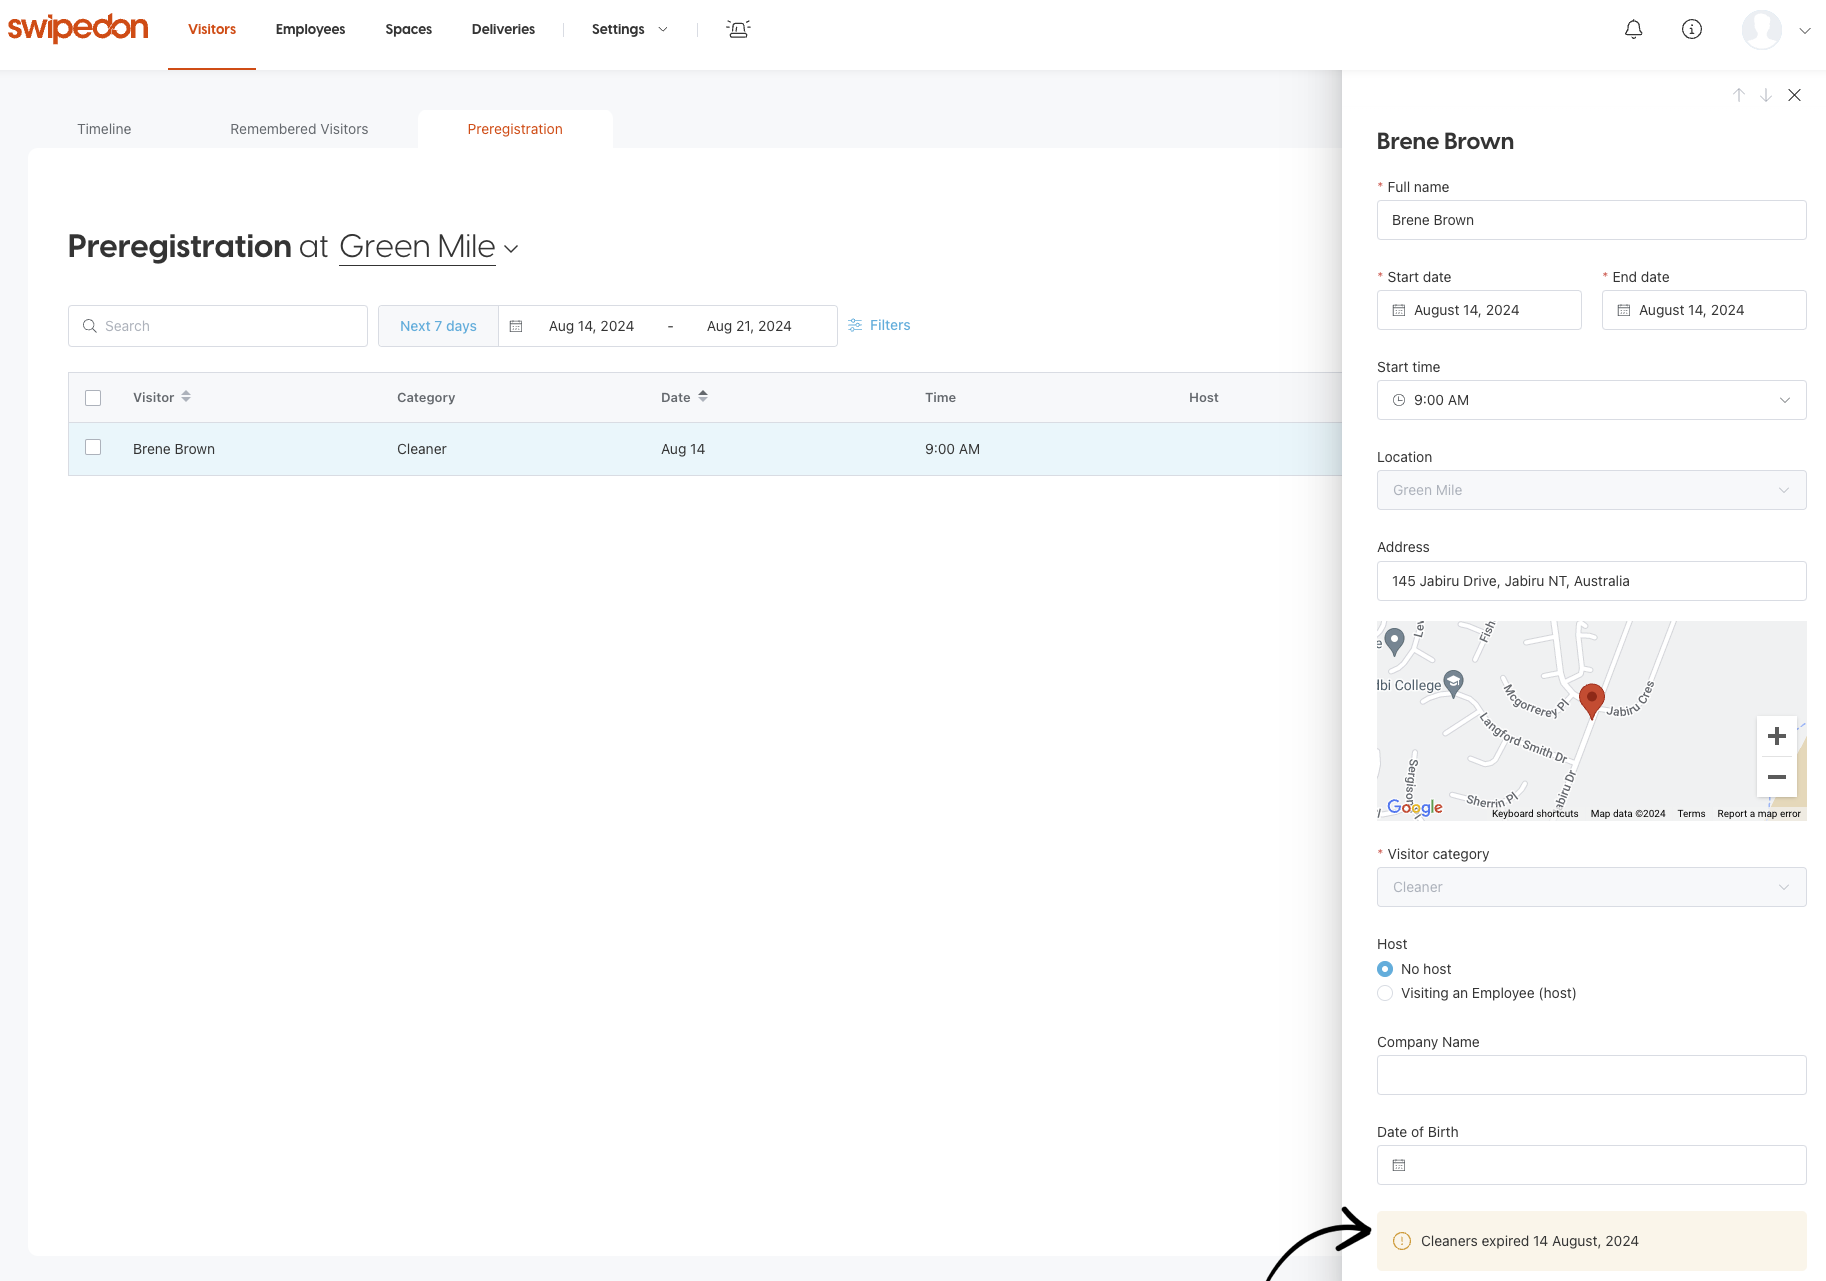Click the Aug 21, 2024 range end date
This screenshot has height=1281, width=1826.
pos(749,326)
